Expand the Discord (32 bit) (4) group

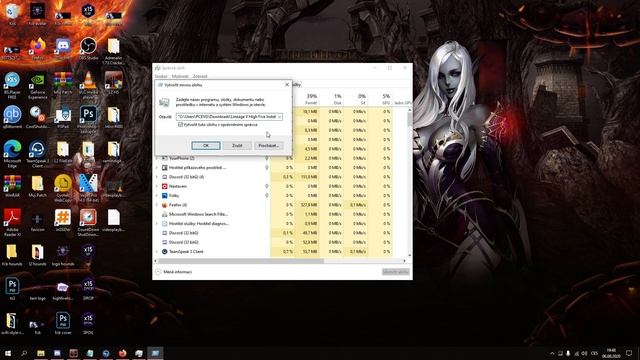tap(157, 177)
